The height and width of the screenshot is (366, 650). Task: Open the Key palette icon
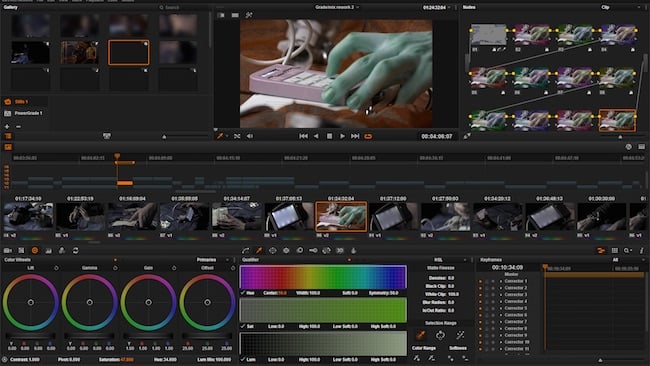point(313,250)
